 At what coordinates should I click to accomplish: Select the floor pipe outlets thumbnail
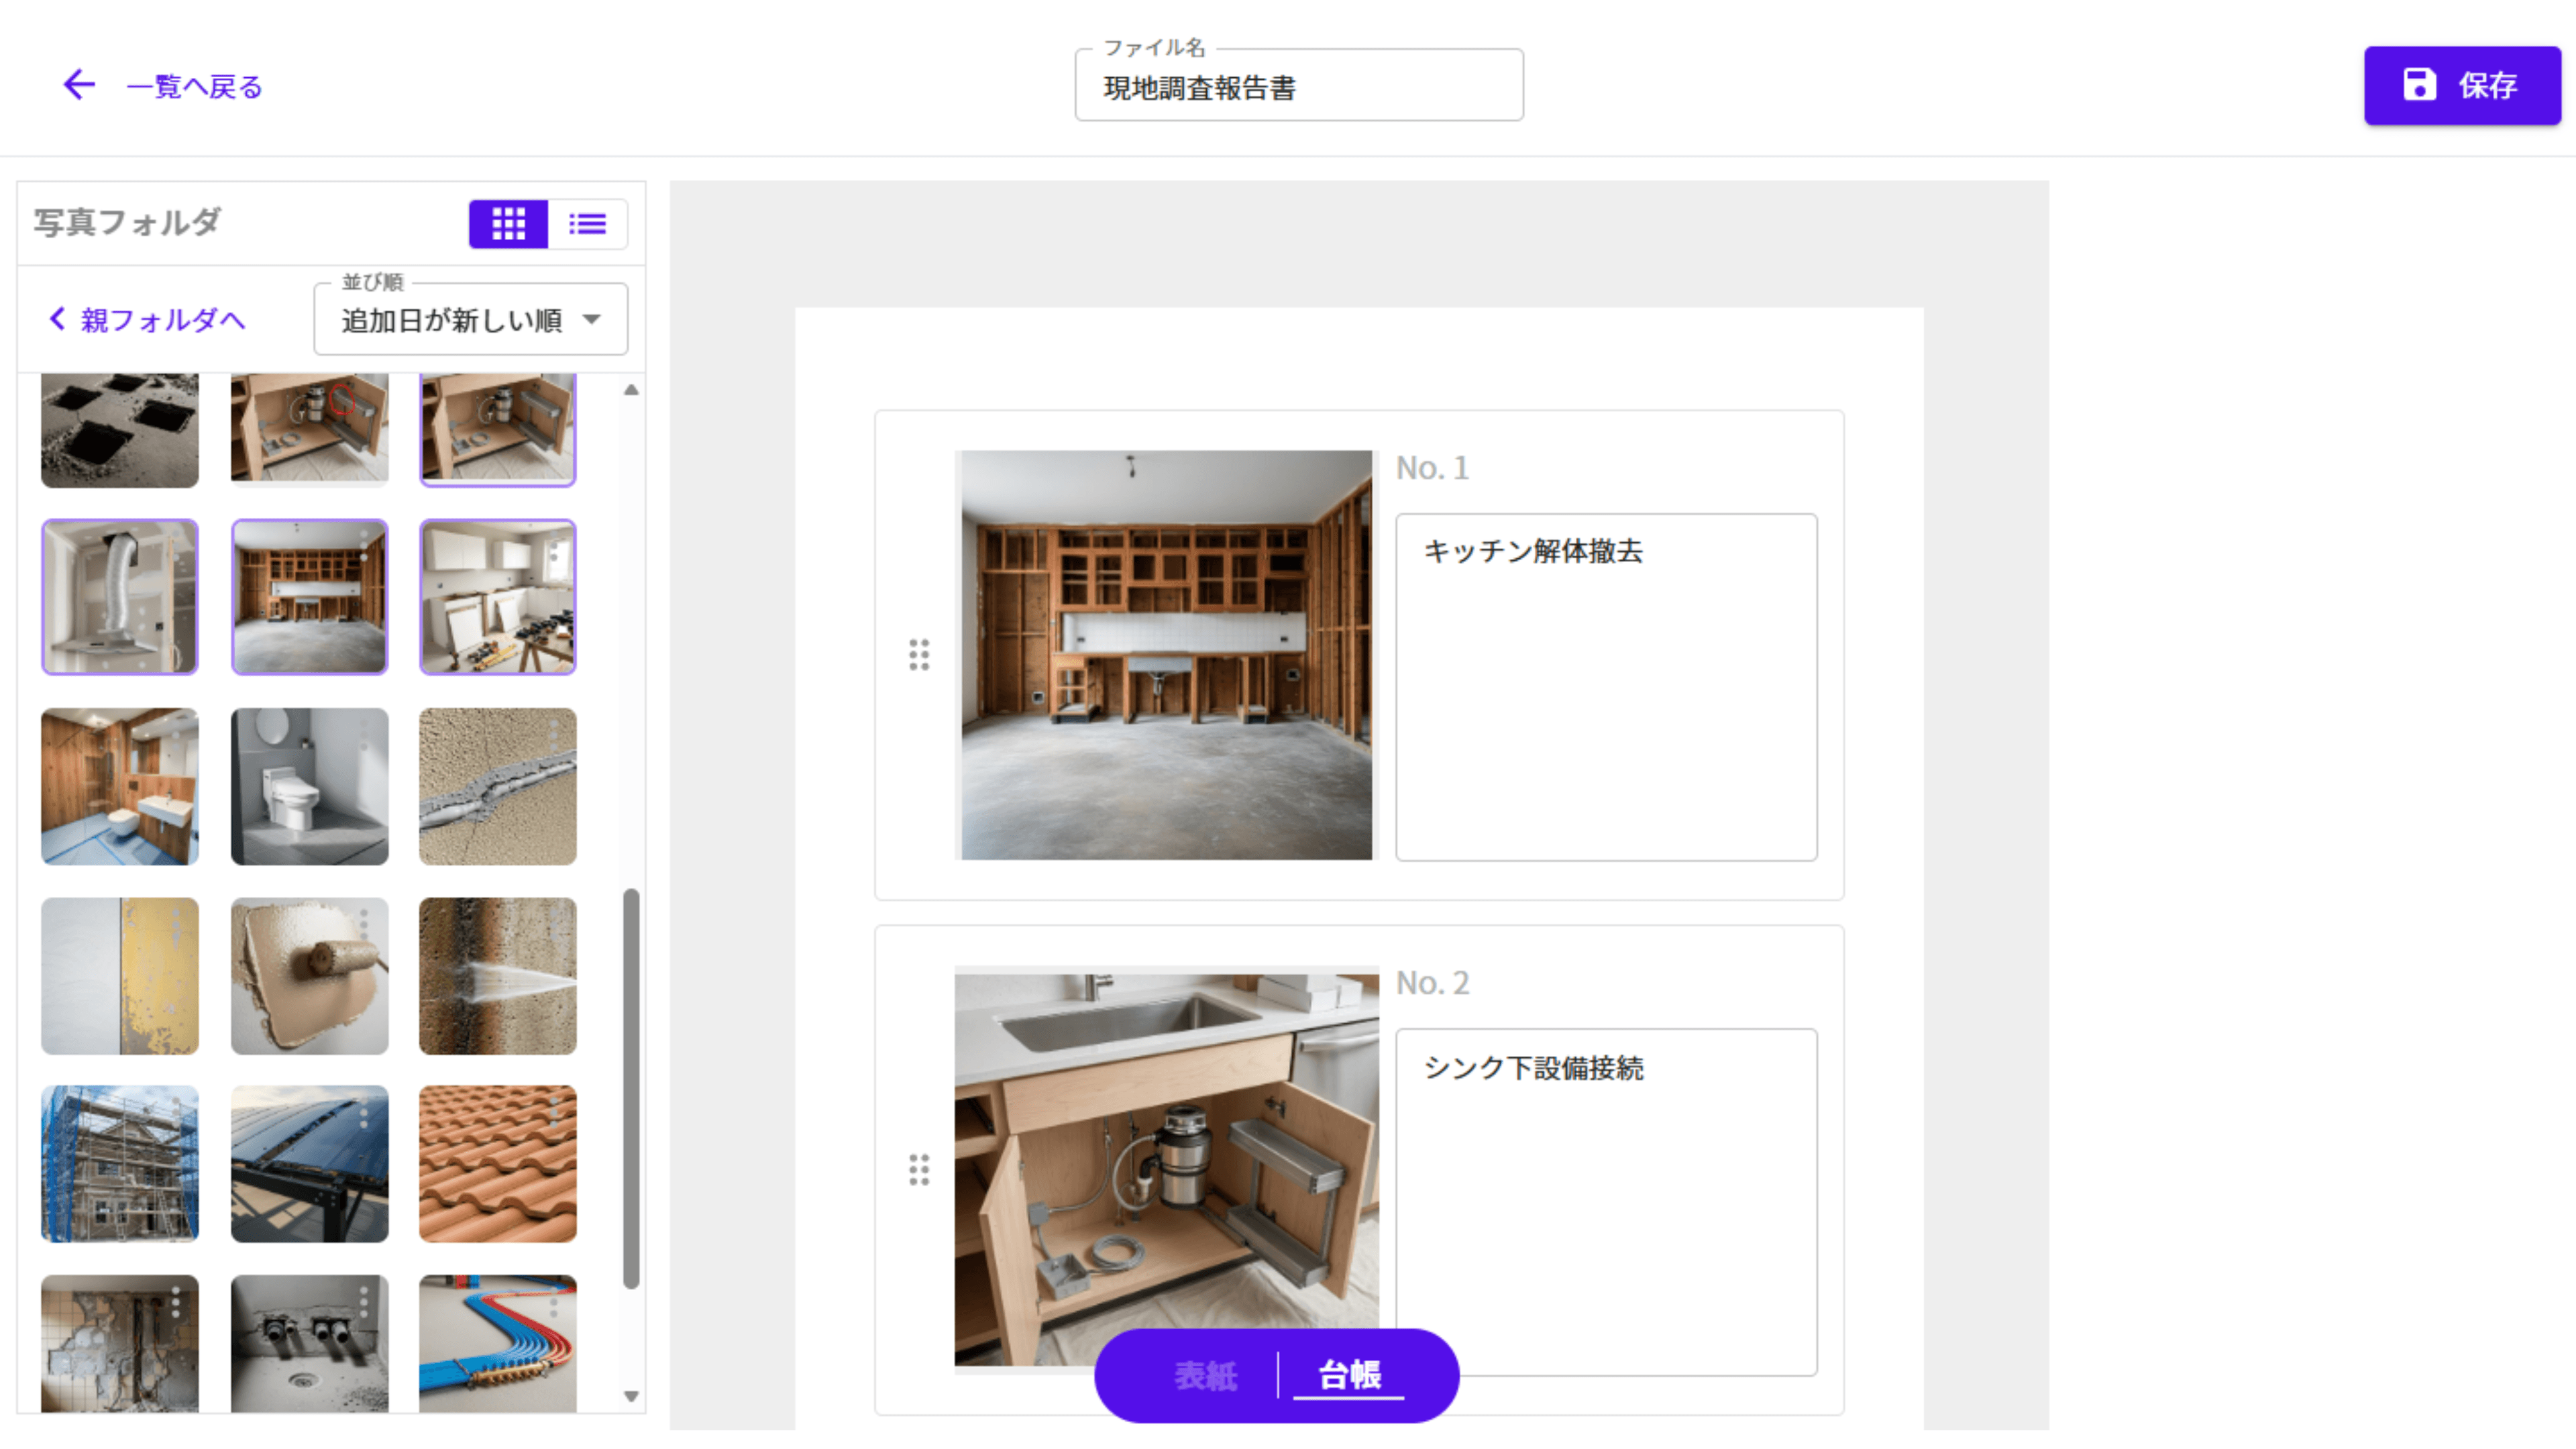(309, 1343)
